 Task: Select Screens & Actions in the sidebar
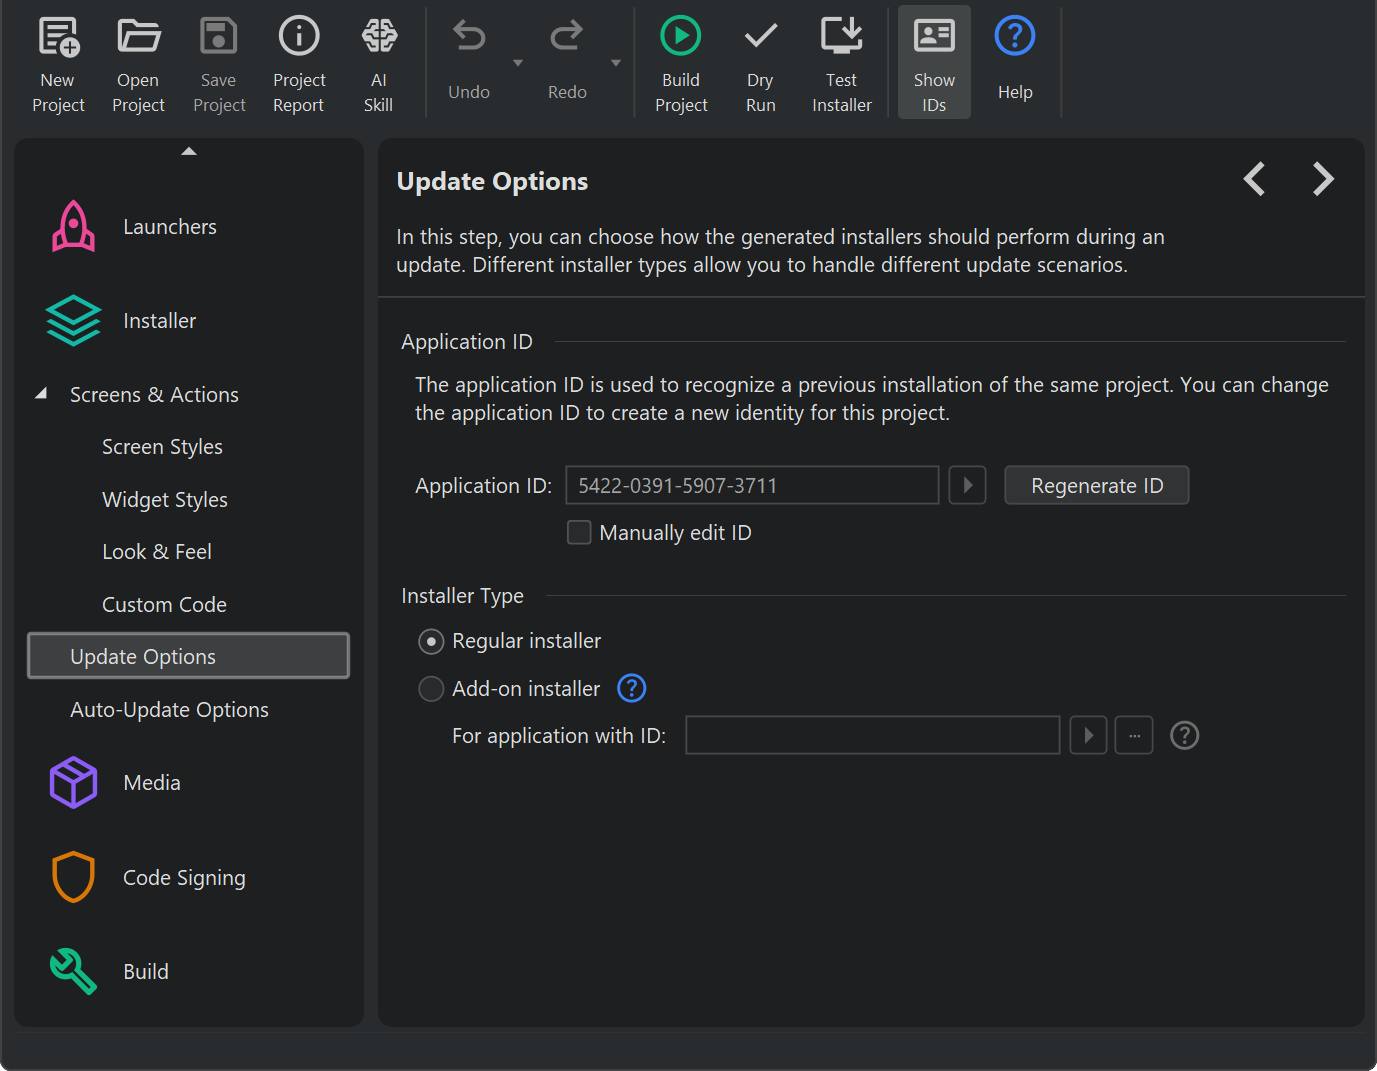coord(154,395)
